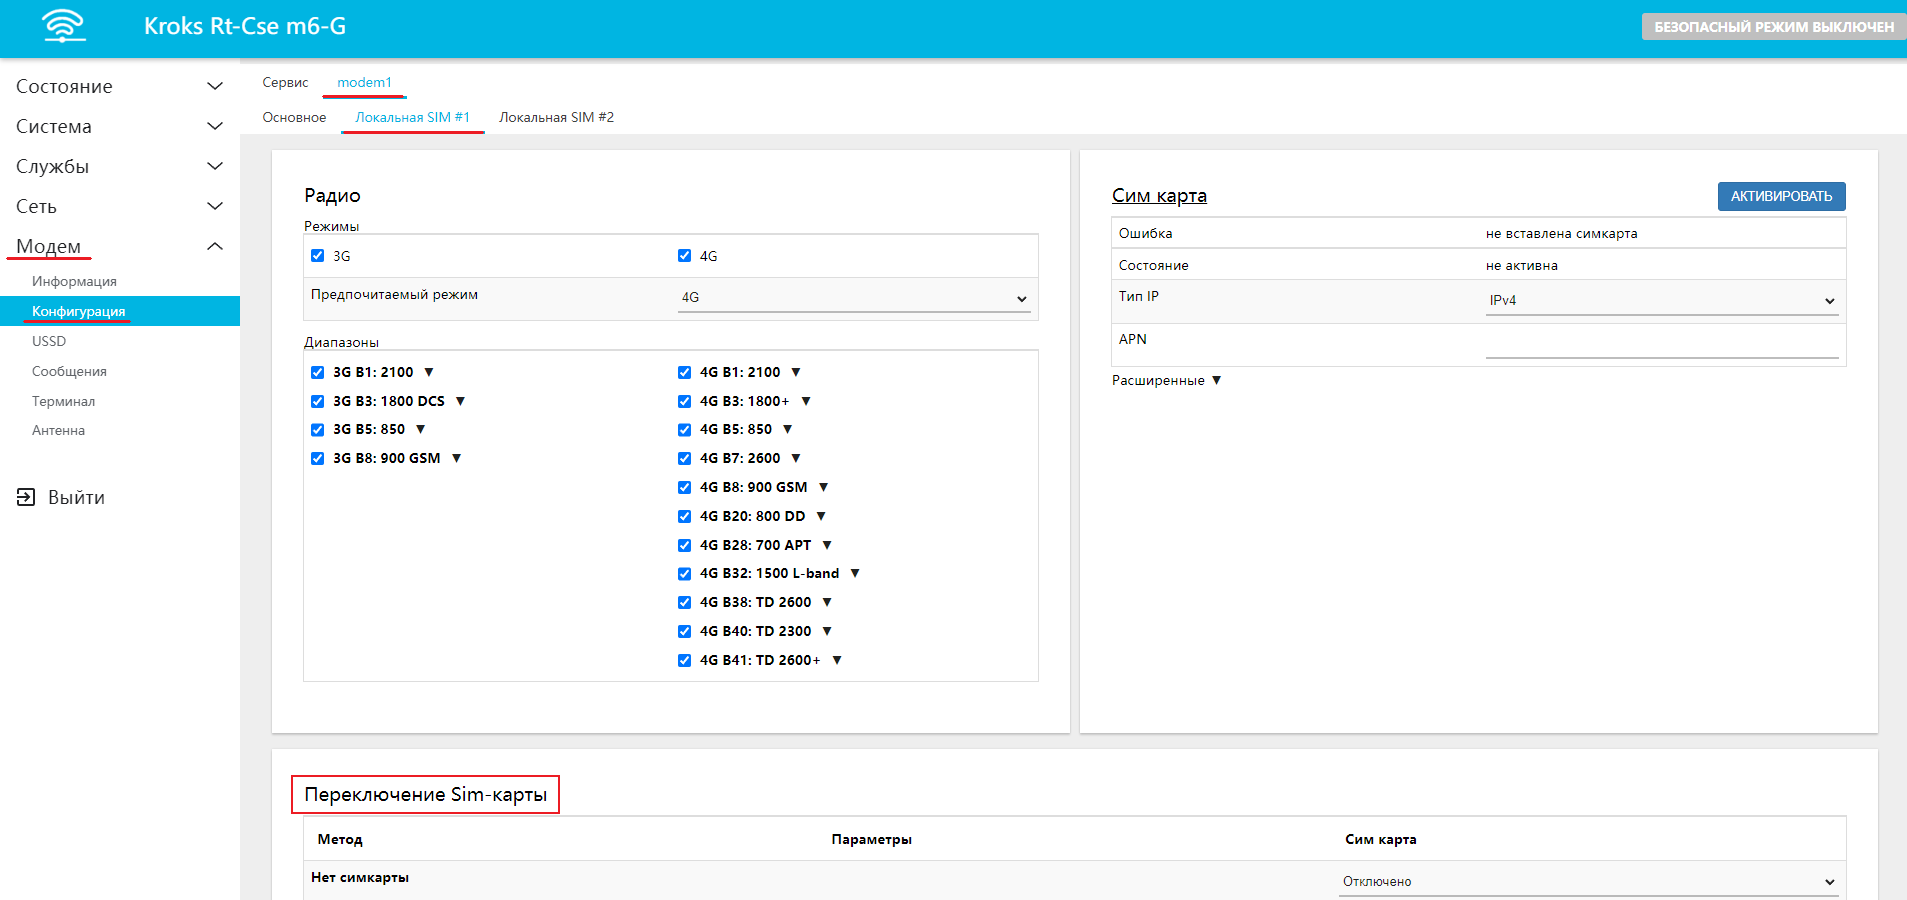This screenshot has width=1907, height=900.
Task: Click the Wi-Fi router logo icon
Action: pos(64,26)
